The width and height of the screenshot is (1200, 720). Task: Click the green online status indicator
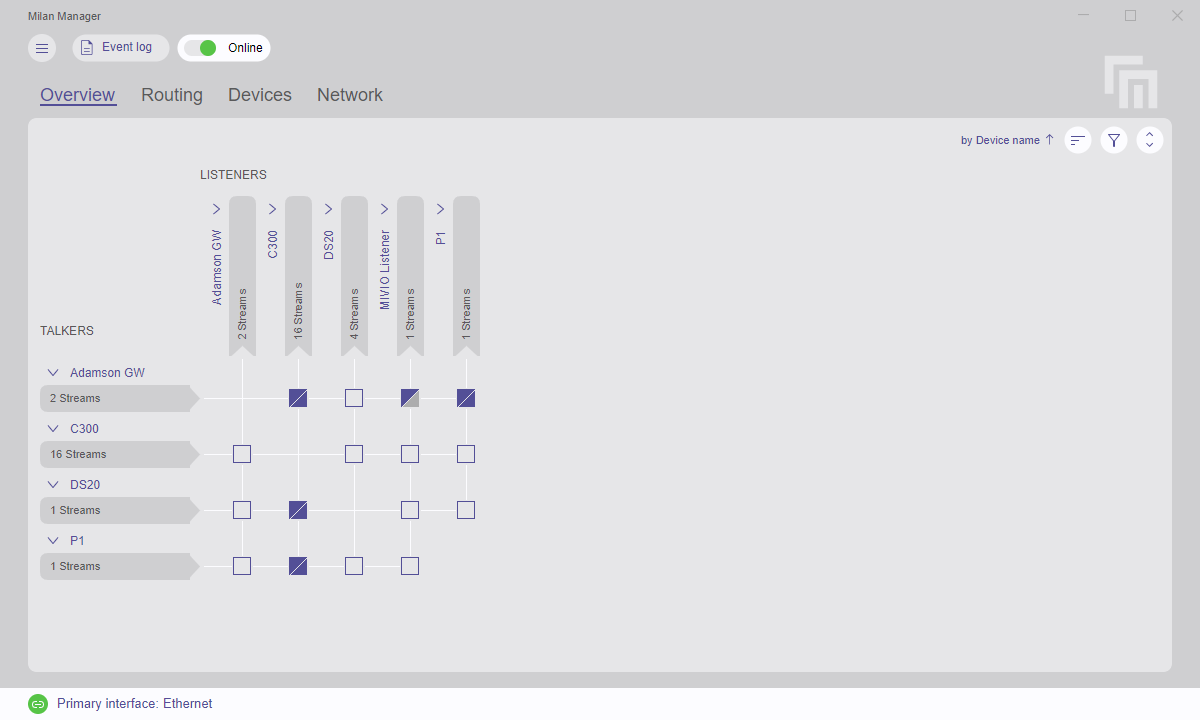click(207, 47)
